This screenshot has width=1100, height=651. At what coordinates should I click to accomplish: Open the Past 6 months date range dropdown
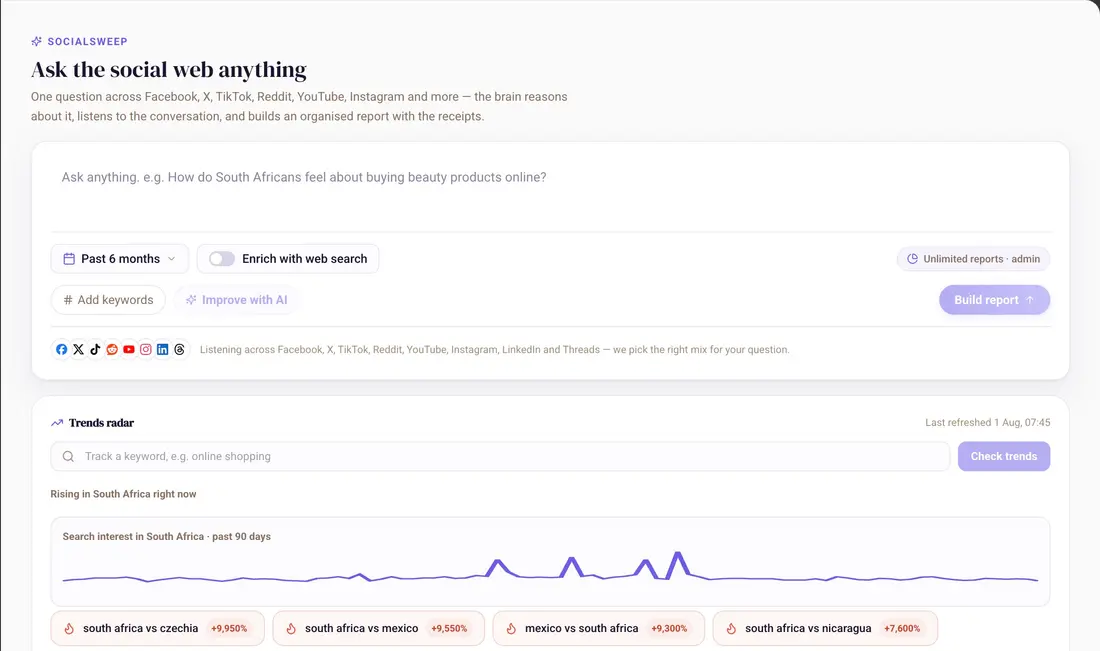coord(119,259)
